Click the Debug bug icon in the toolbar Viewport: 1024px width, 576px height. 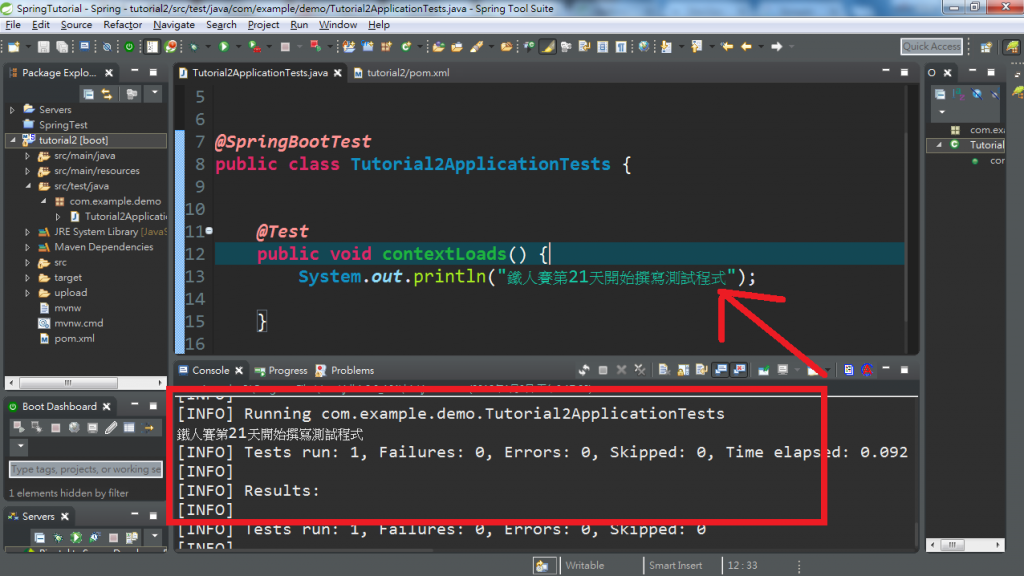click(x=194, y=46)
